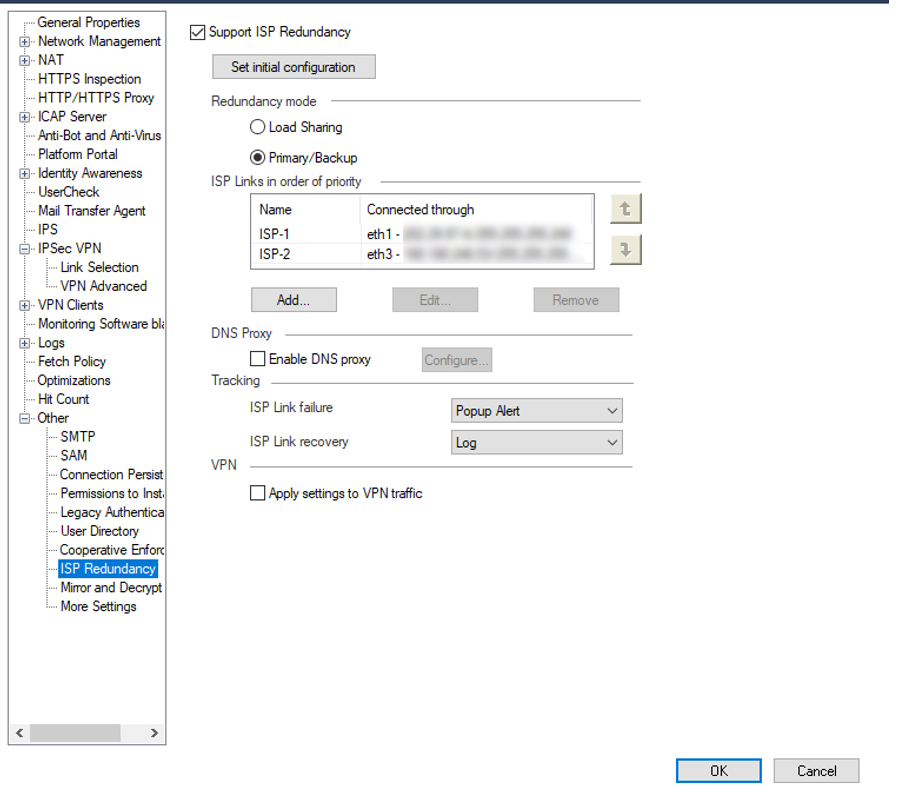The width and height of the screenshot is (898, 790).
Task: Expand Network Management tree node
Action: [x=24, y=42]
